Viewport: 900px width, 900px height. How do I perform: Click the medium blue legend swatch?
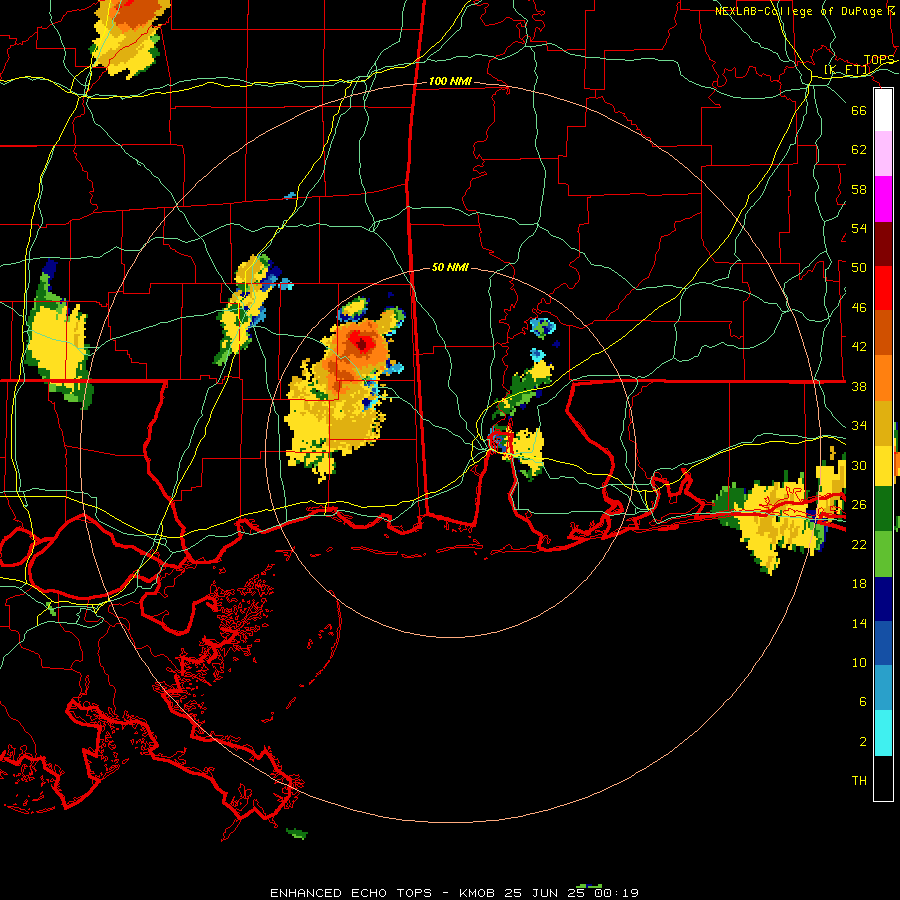883,643
